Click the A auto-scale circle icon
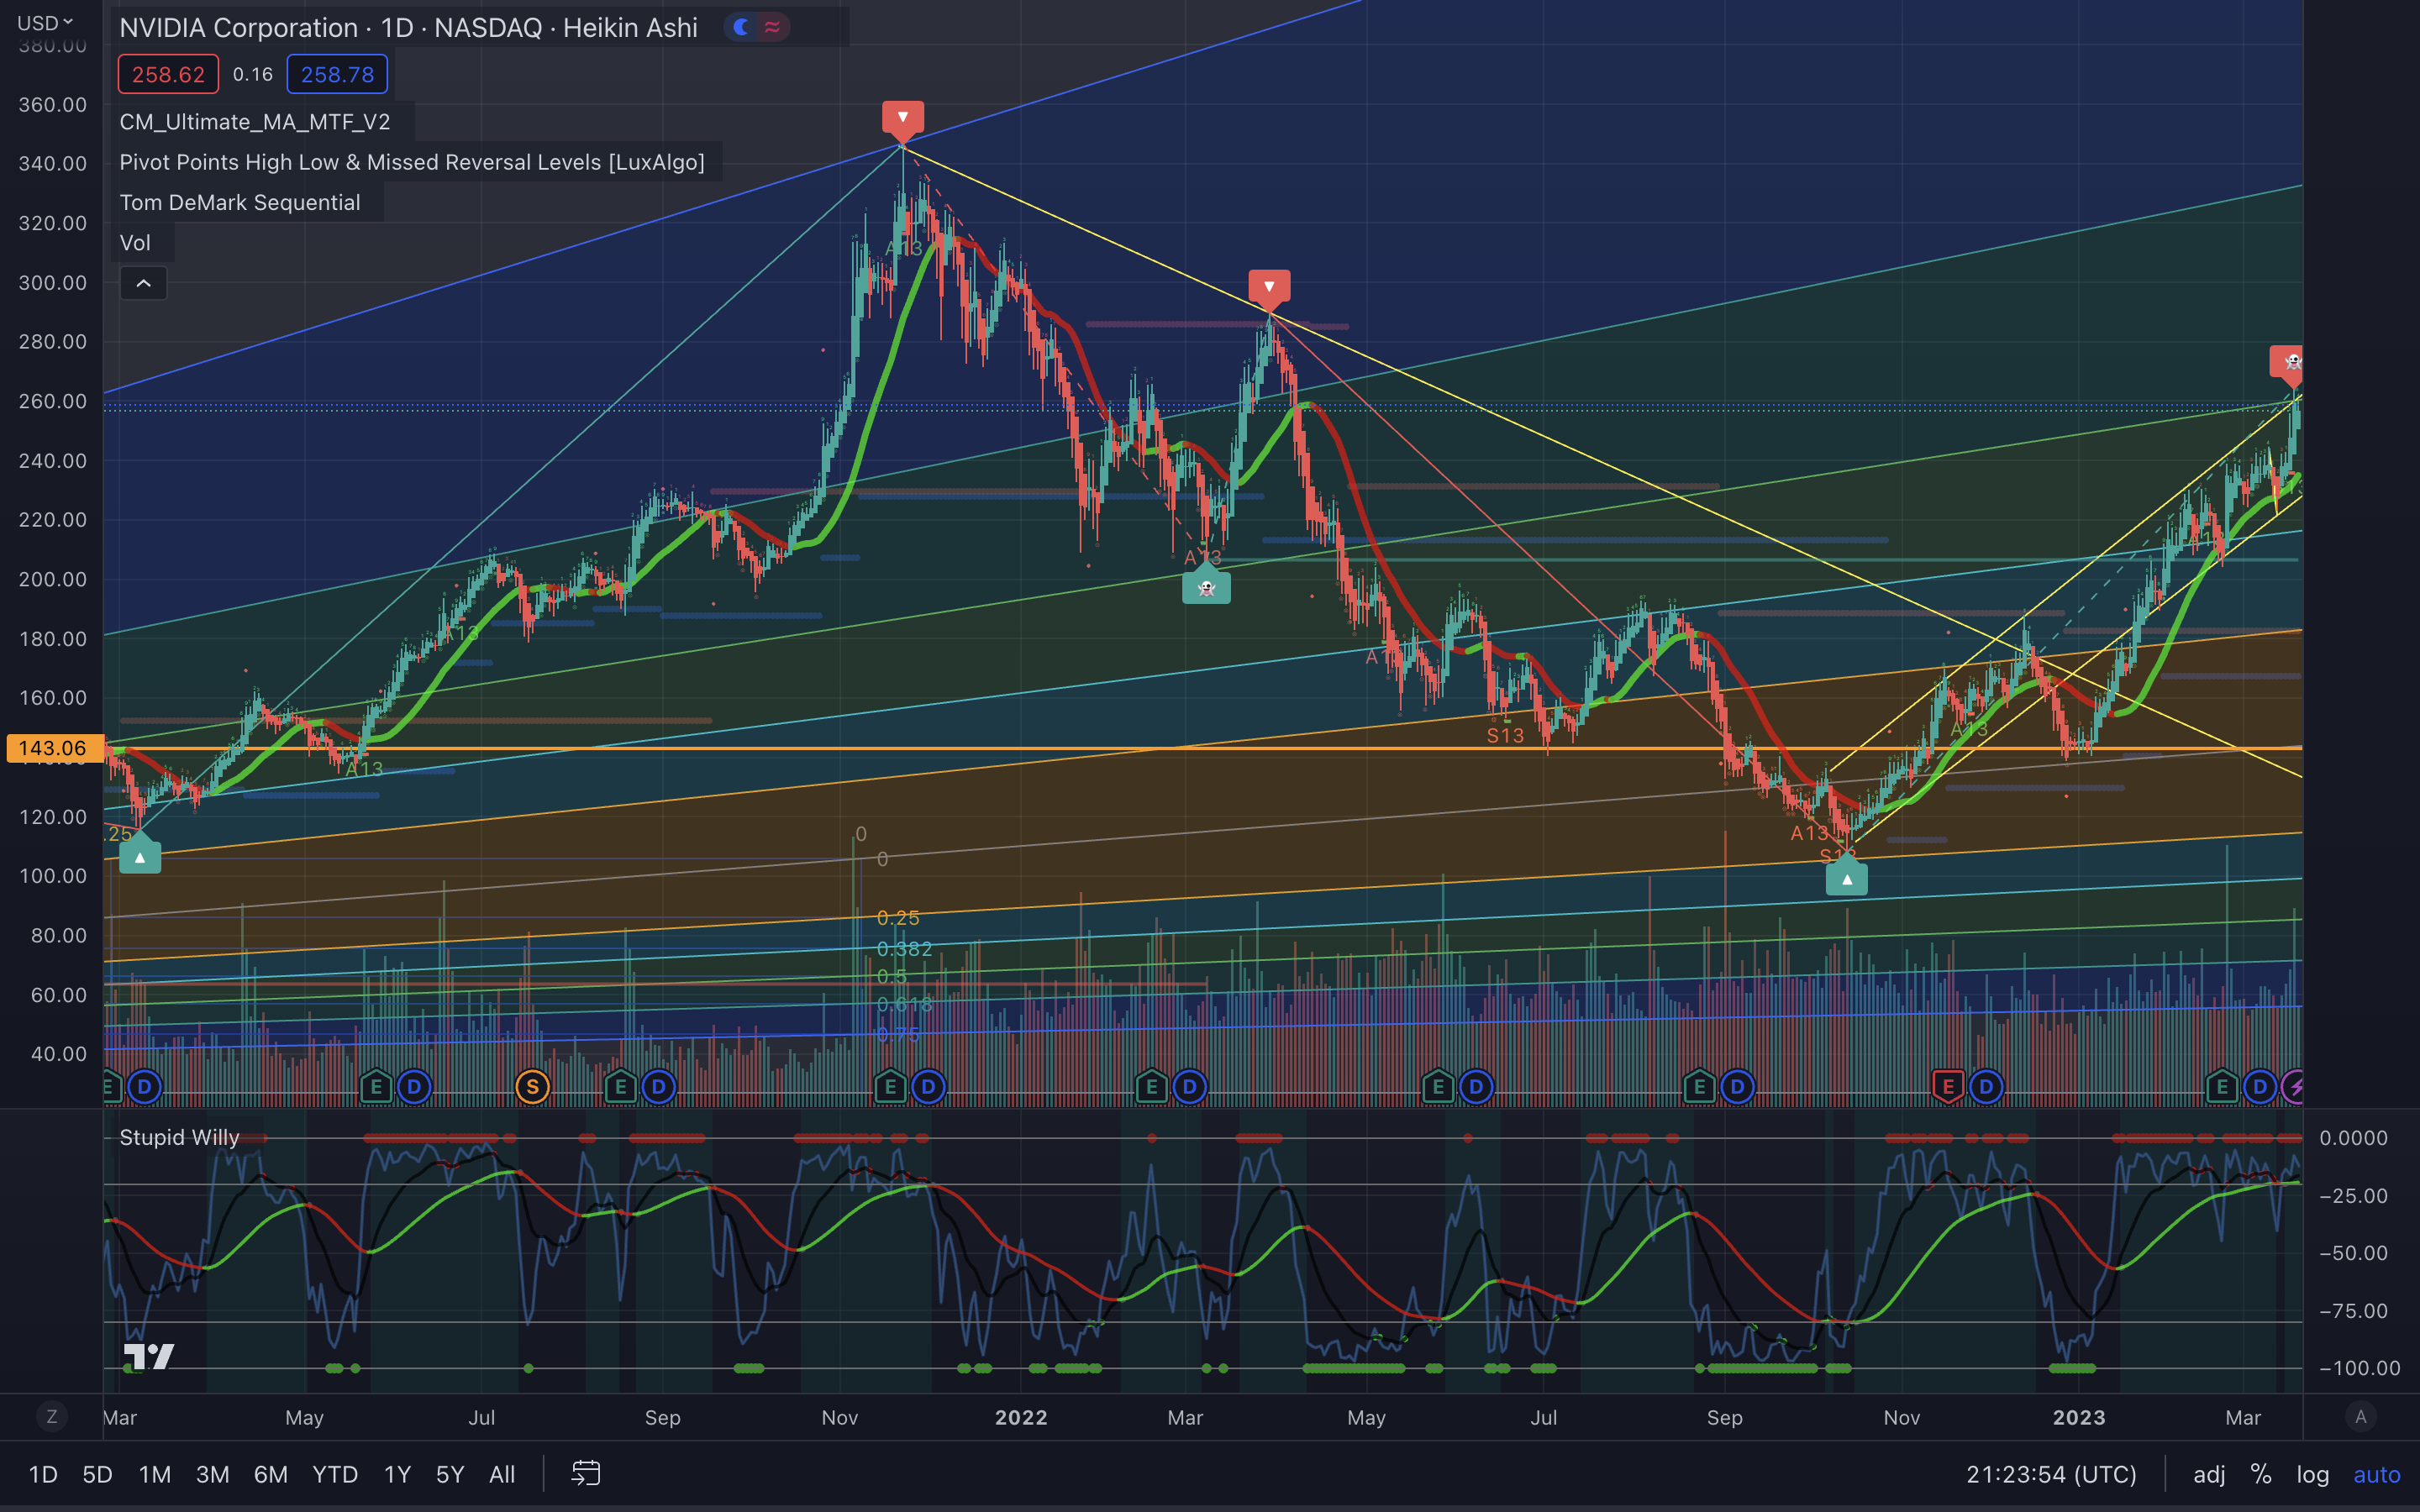The image size is (2420, 1512). click(2361, 1416)
